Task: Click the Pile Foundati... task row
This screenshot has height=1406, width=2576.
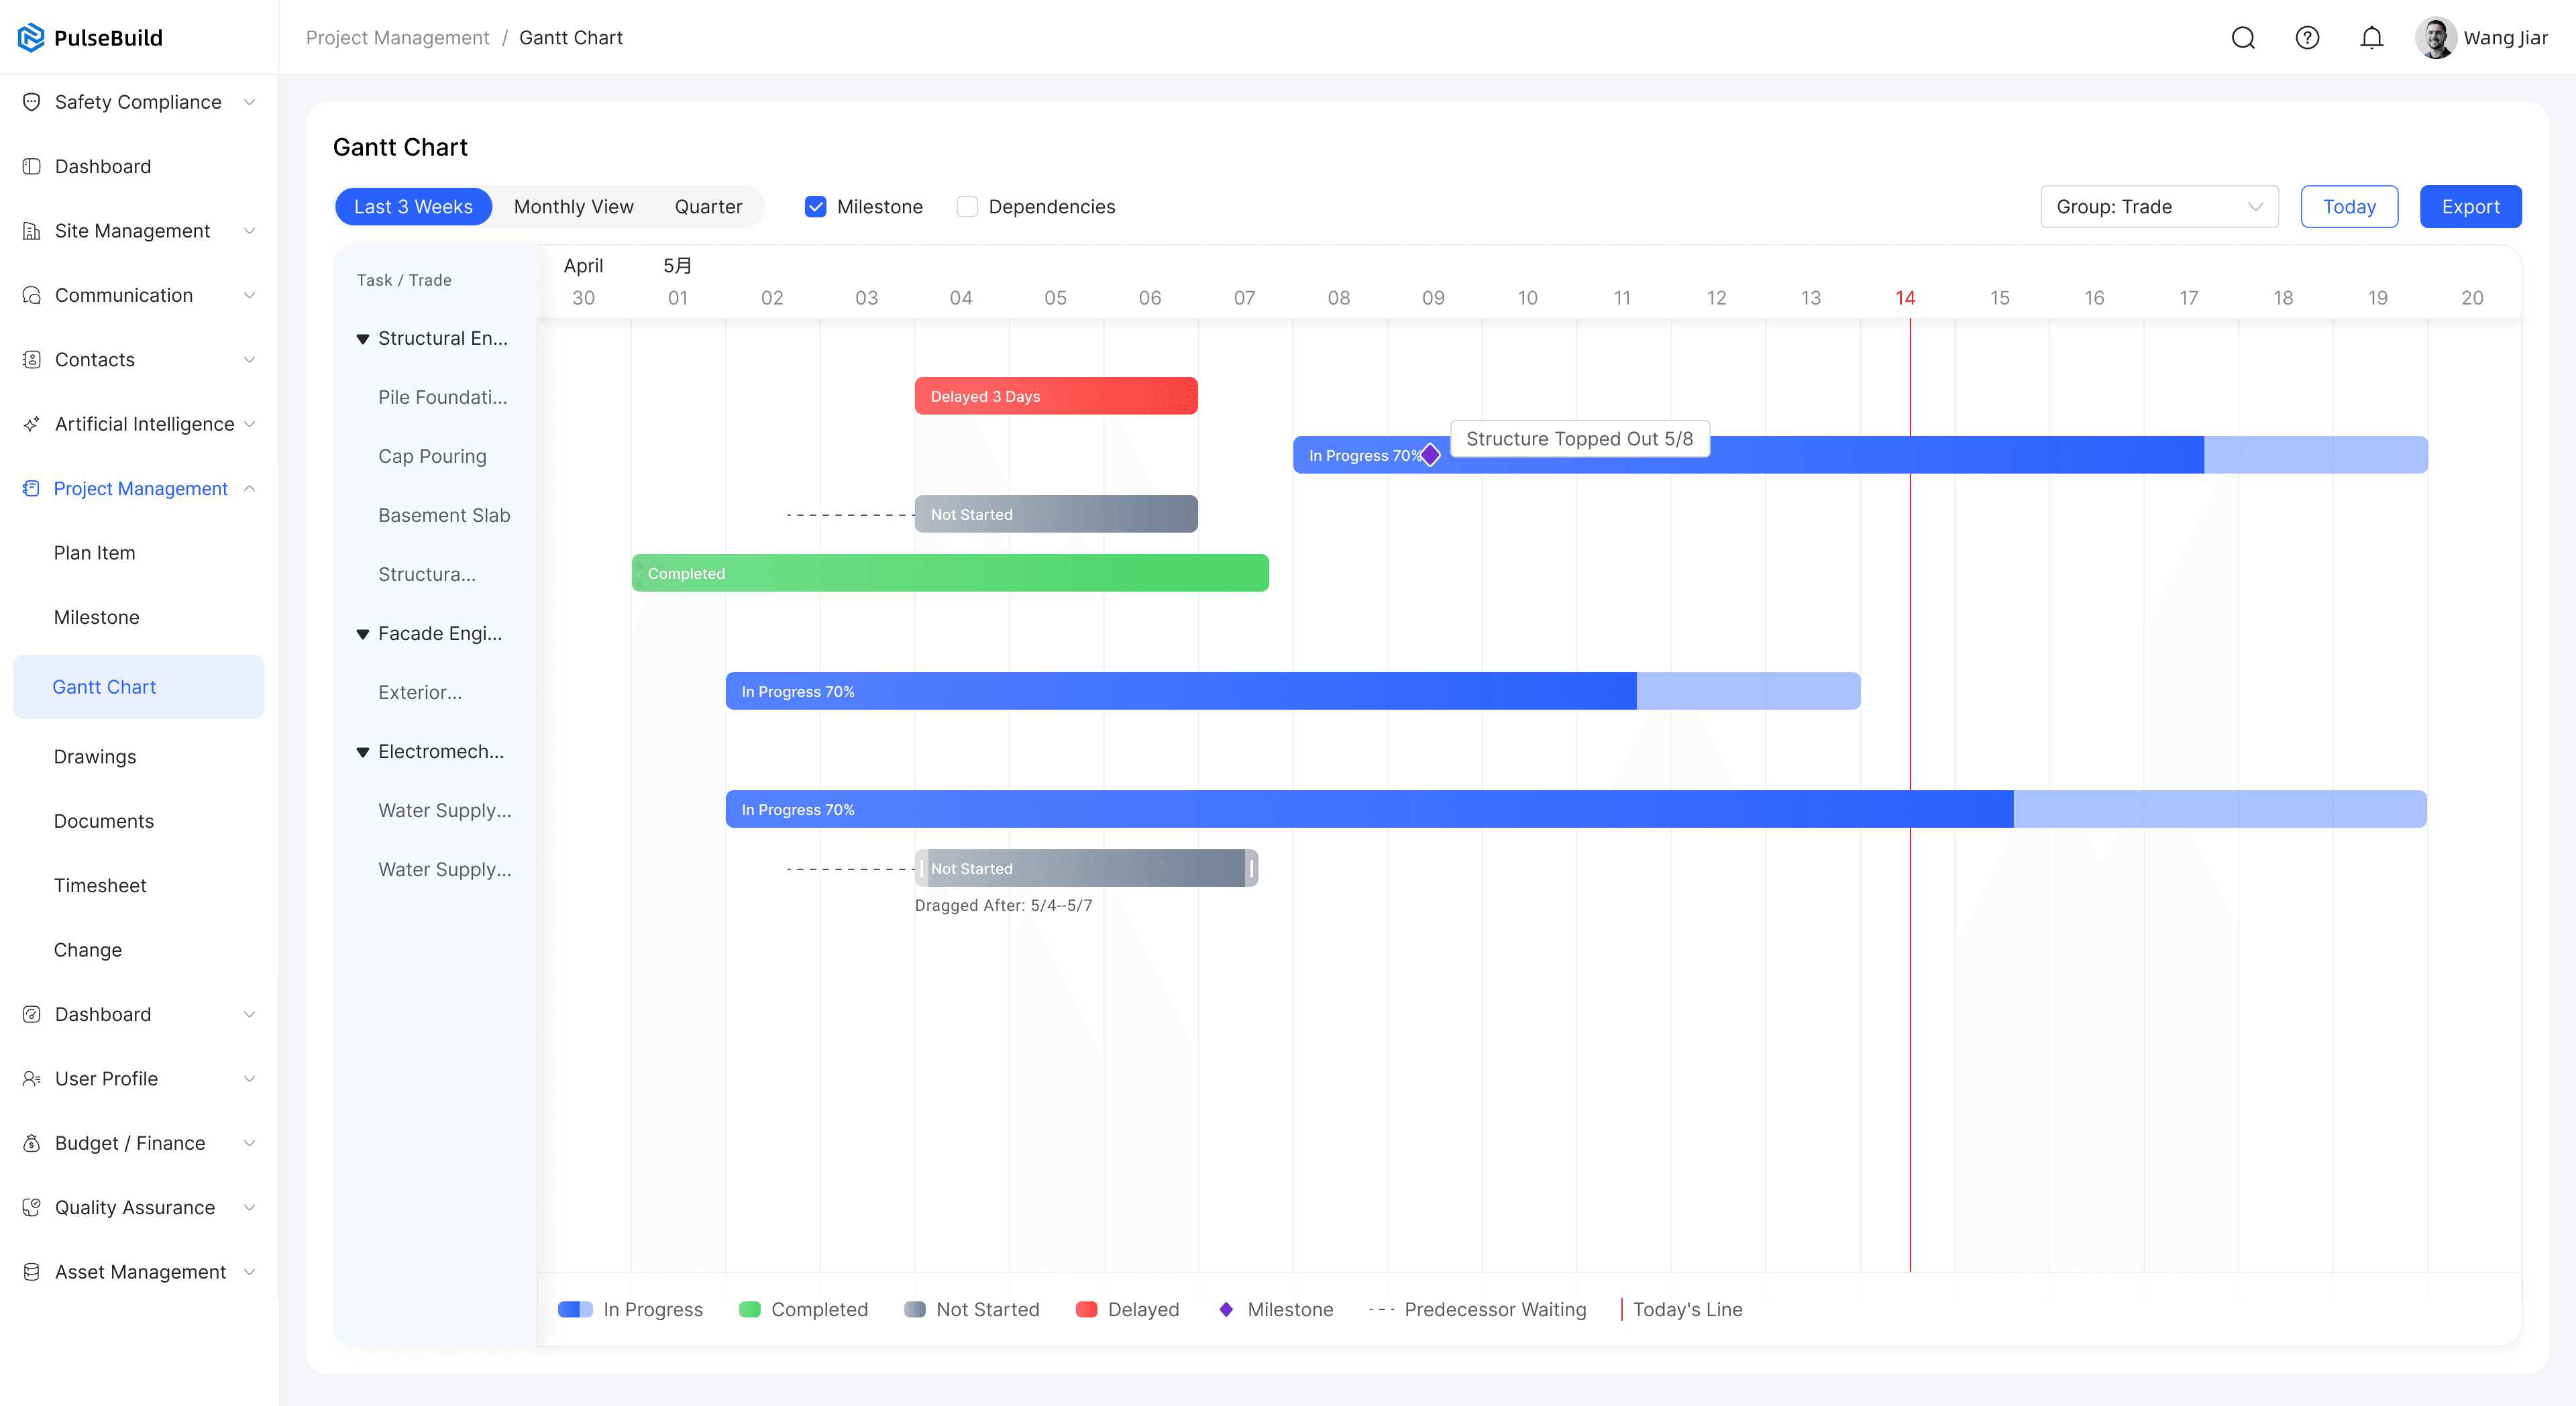Action: pyautogui.click(x=442, y=397)
